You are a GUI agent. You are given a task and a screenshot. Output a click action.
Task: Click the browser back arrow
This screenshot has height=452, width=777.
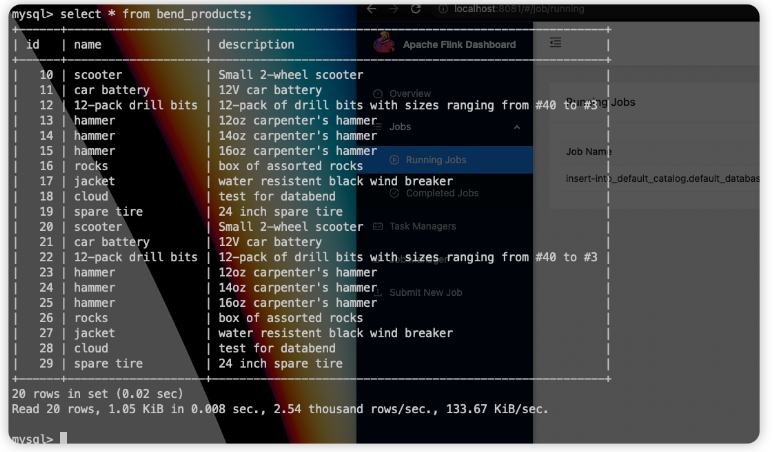(x=371, y=9)
